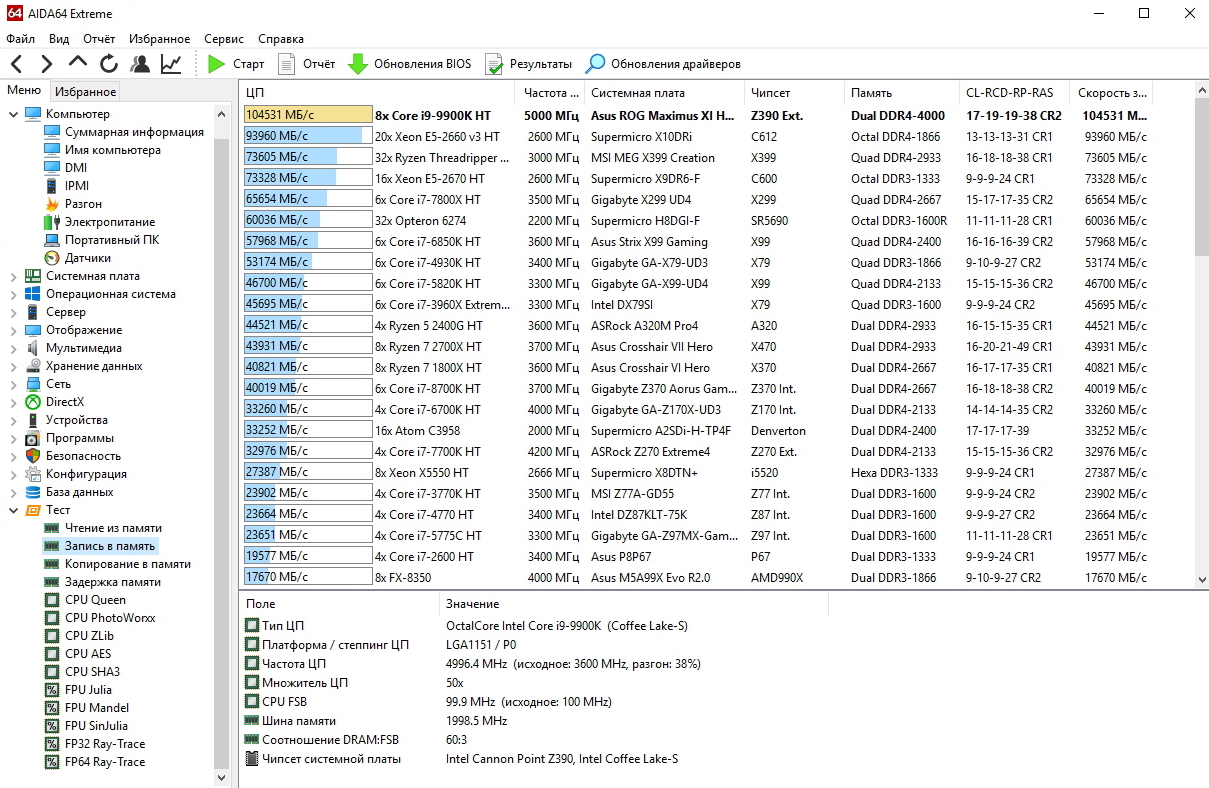Sort by Чипсет column header
Image resolution: width=1209 pixels, height=788 pixels.
[x=794, y=93]
